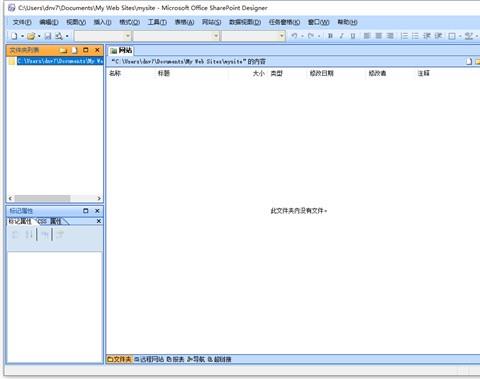The image size is (480, 379).
Task: Click the Redo arrow icon
Action: tap(311, 36)
